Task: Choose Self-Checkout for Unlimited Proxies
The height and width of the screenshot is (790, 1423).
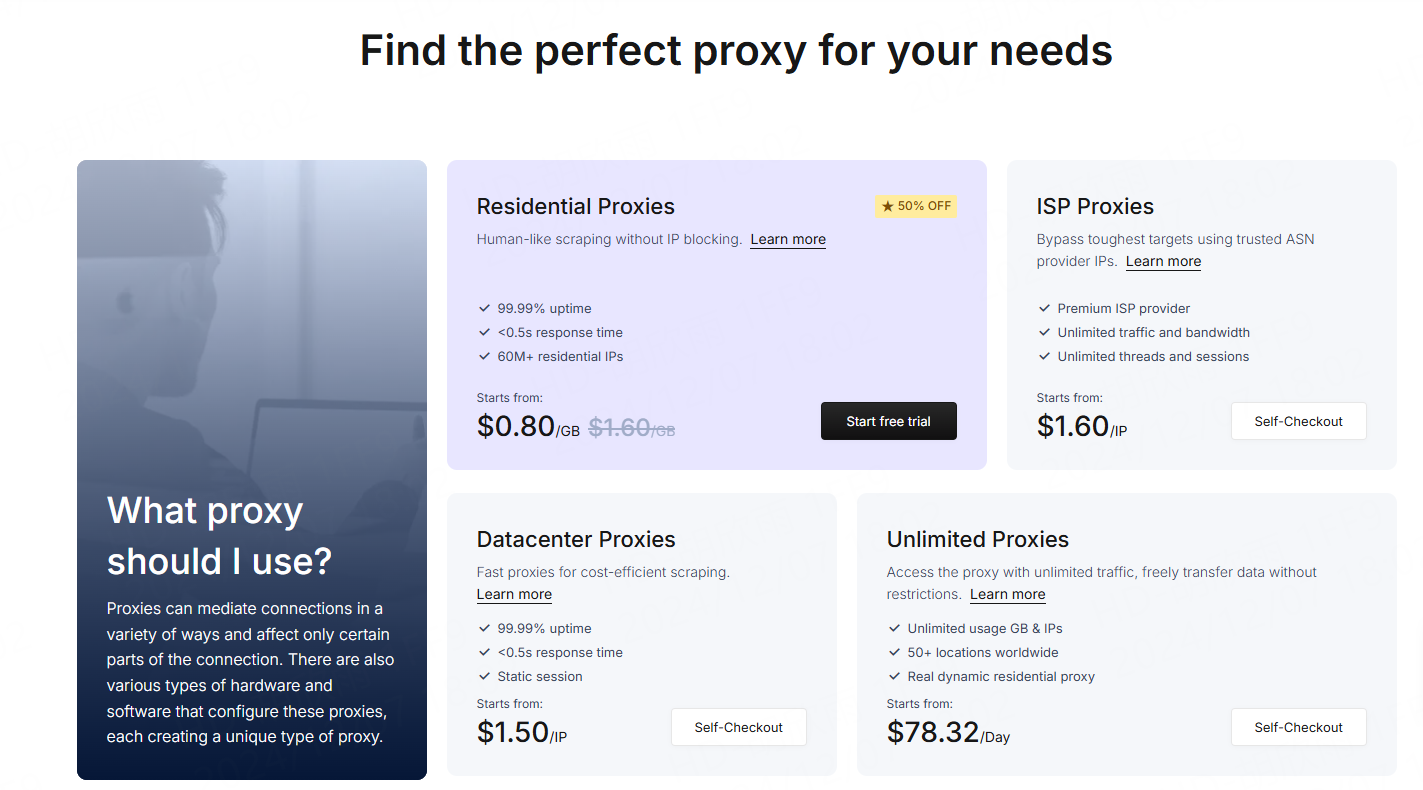Action: click(x=1298, y=727)
